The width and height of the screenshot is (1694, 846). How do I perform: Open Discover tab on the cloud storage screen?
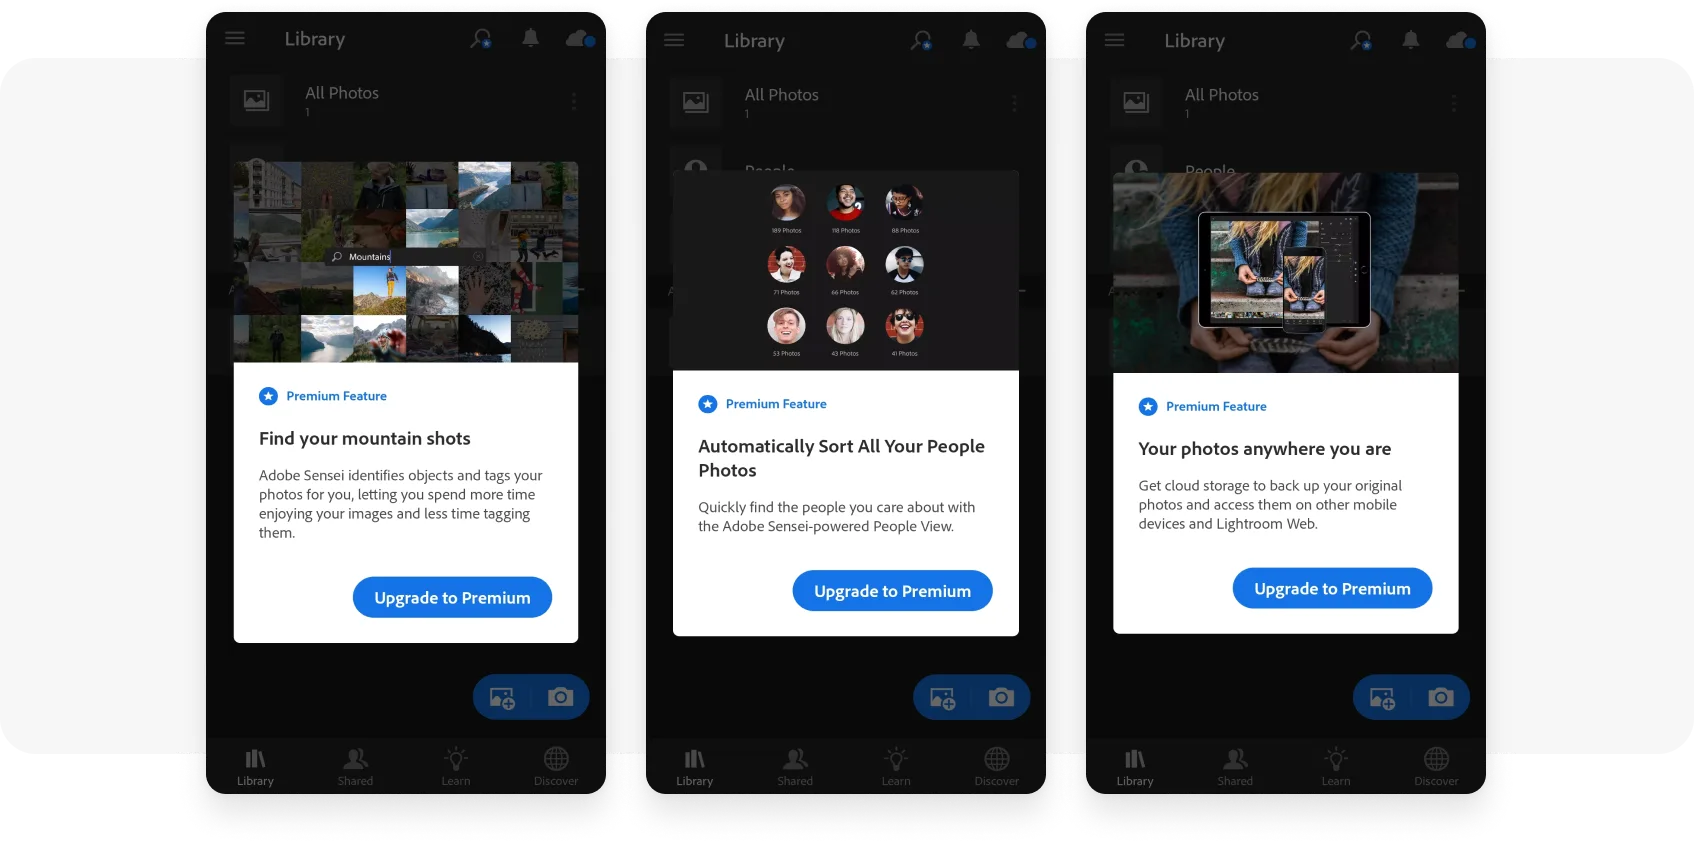click(1436, 766)
